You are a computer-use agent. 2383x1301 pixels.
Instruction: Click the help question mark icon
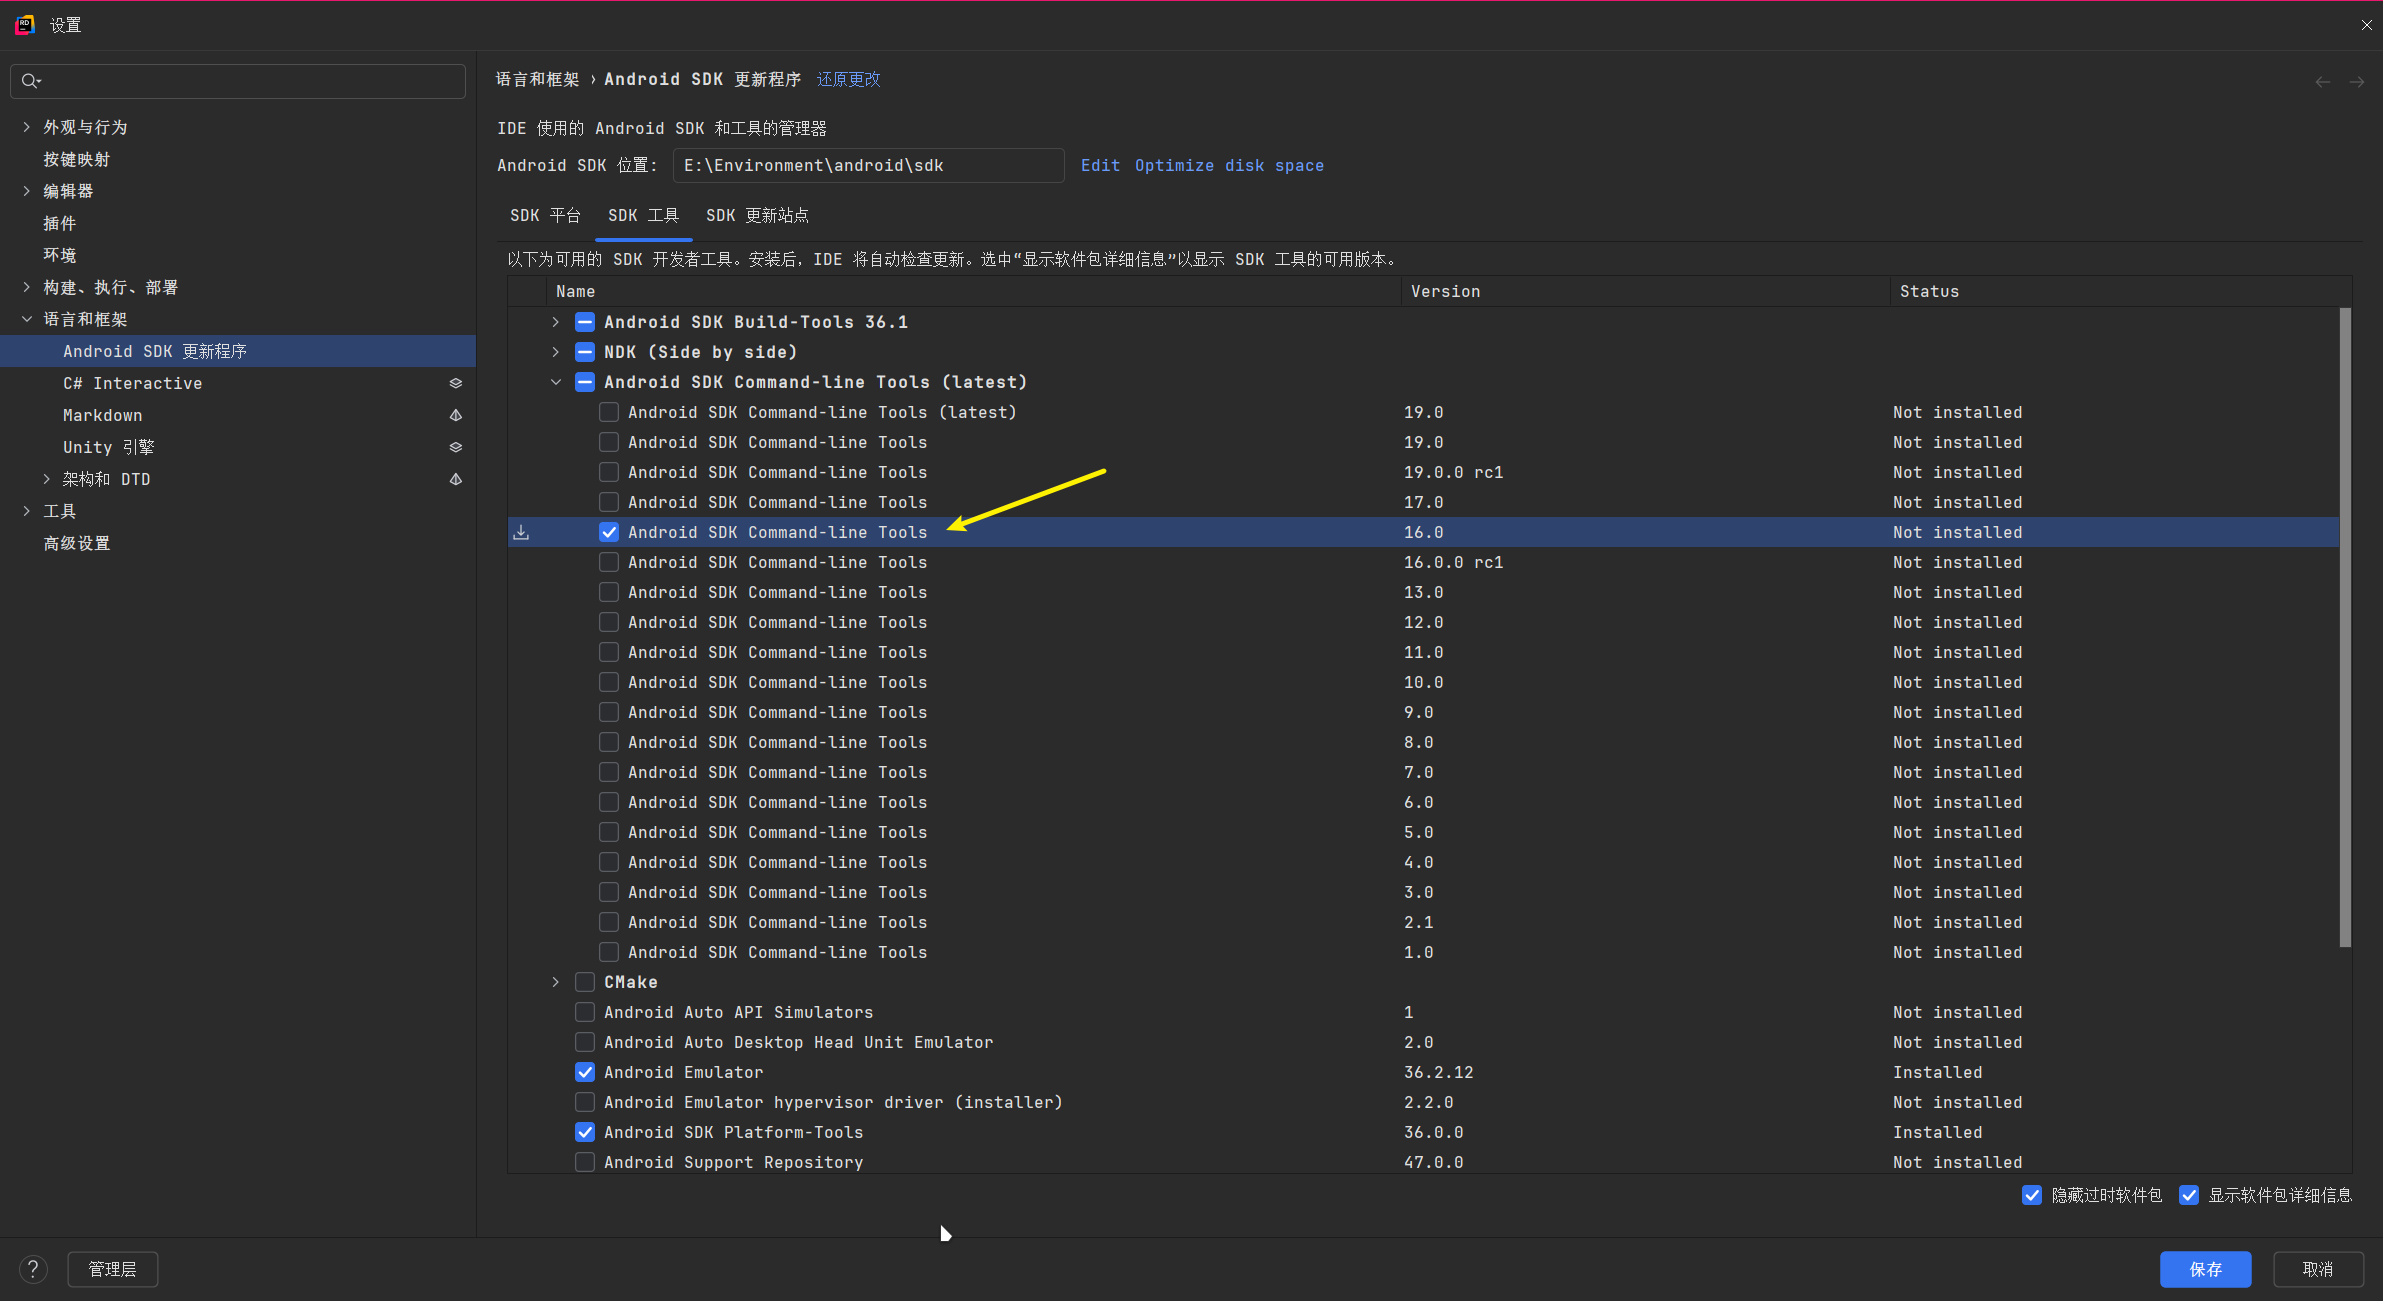[x=33, y=1269]
